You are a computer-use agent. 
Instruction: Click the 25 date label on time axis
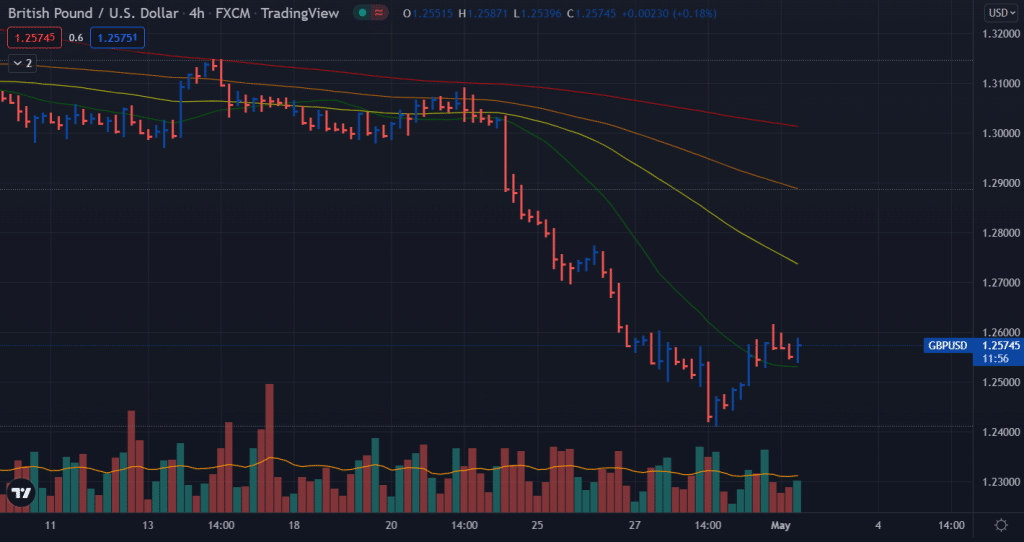tap(537, 525)
